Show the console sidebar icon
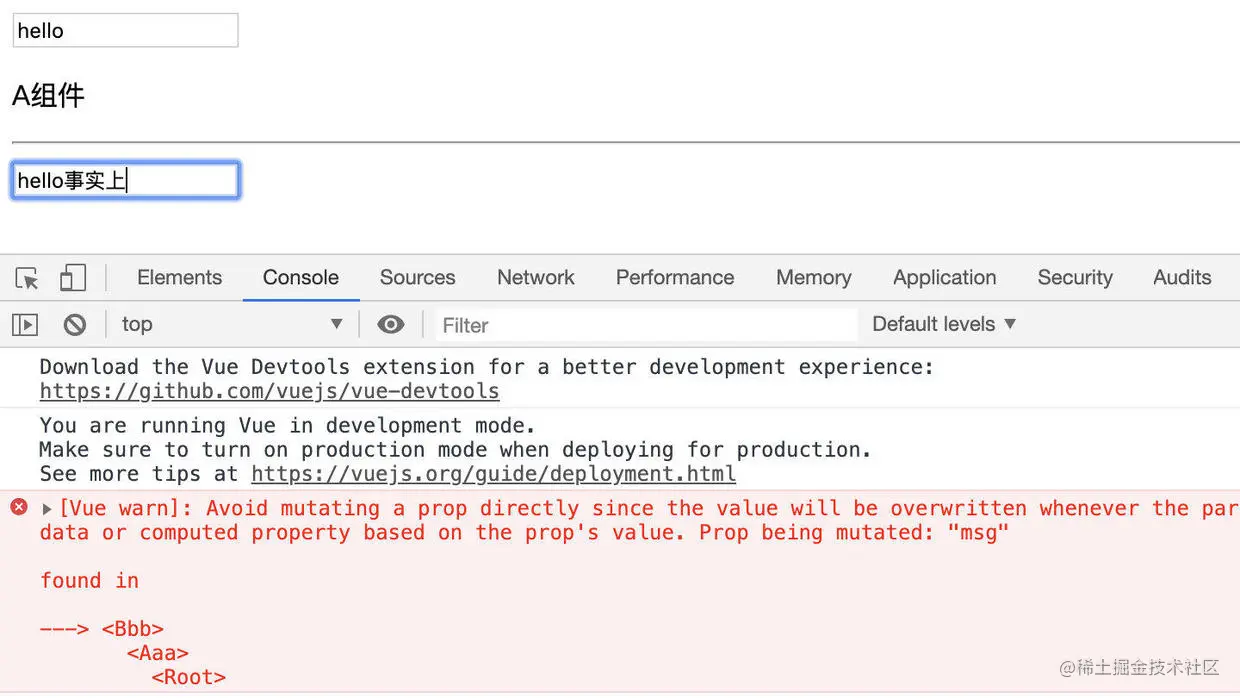The image size is (1240, 698). 25,324
